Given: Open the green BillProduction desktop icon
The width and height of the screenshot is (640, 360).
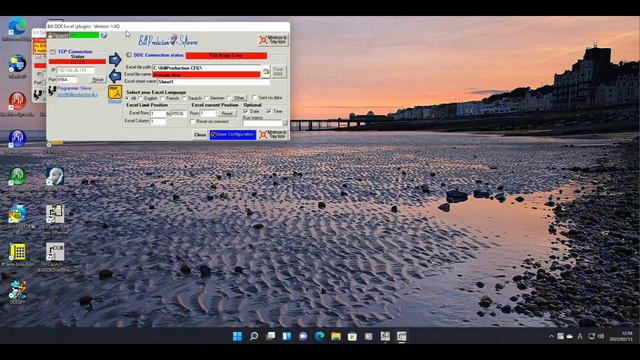Looking at the screenshot, I should [17, 176].
